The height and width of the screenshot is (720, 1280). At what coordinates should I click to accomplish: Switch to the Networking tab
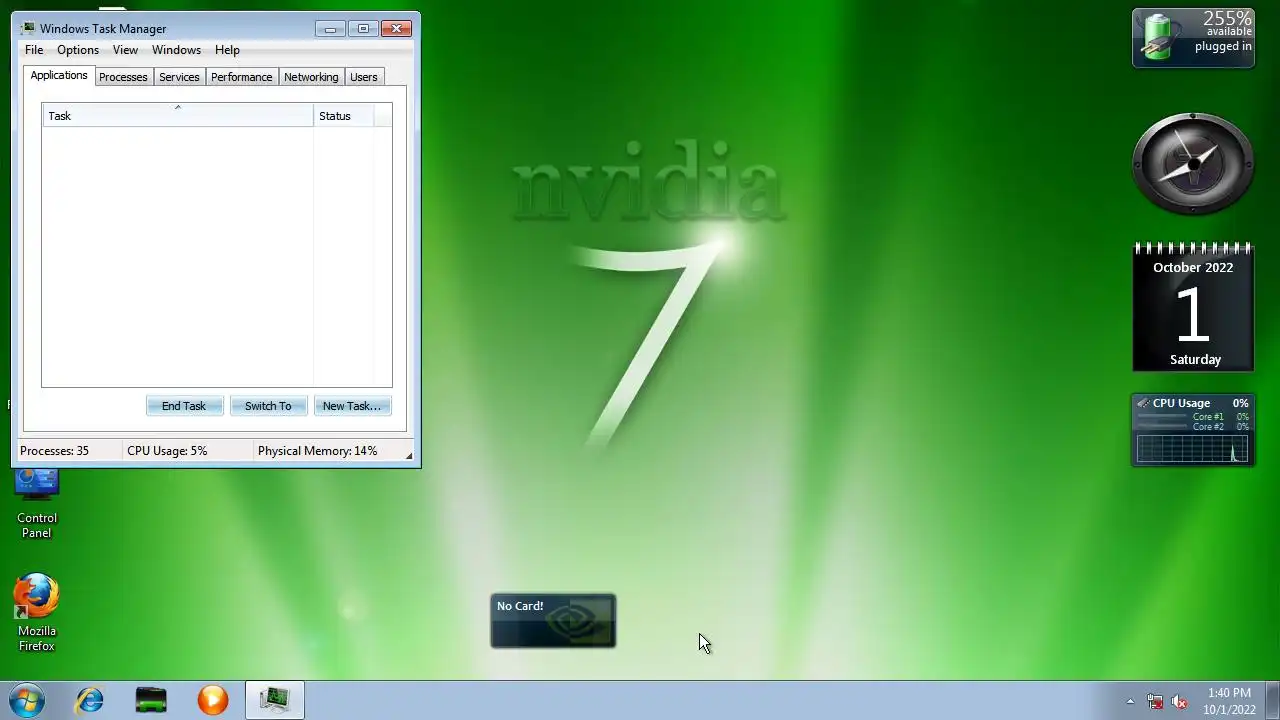[x=311, y=77]
